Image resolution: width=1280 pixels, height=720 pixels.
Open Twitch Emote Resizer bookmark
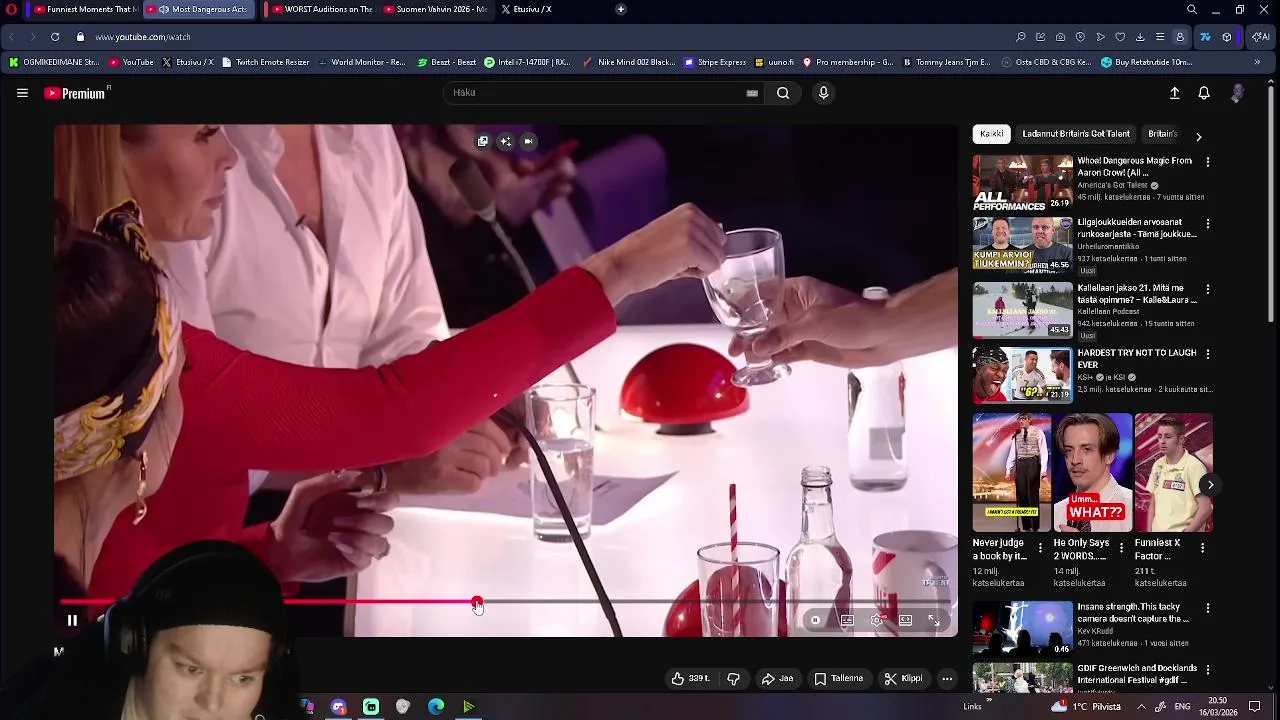[x=265, y=62]
